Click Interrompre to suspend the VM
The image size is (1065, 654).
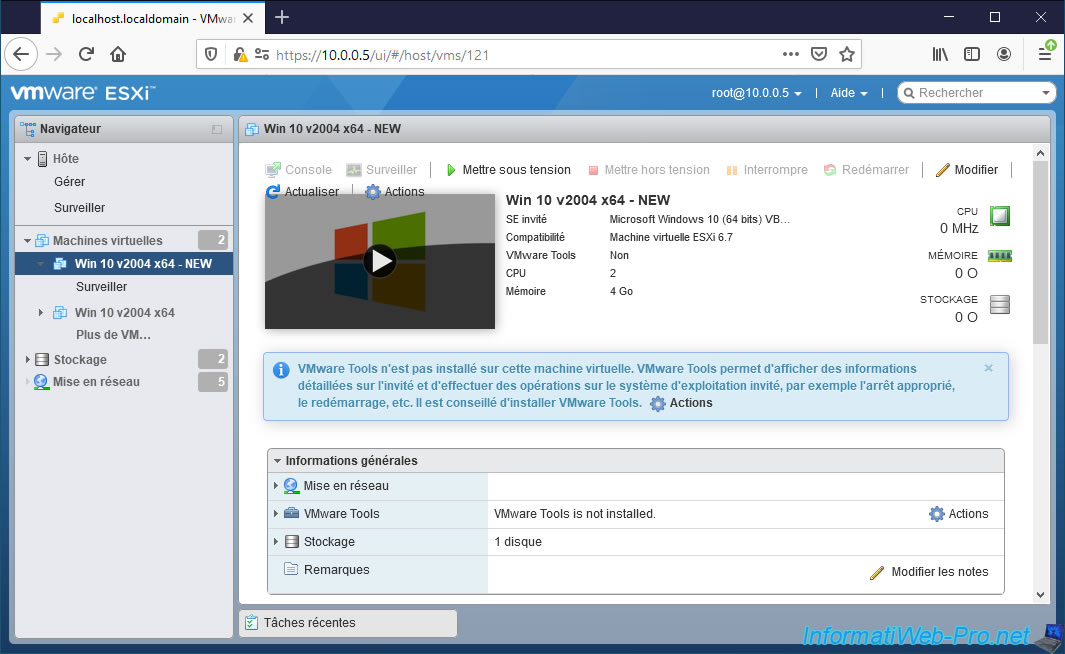tap(767, 170)
